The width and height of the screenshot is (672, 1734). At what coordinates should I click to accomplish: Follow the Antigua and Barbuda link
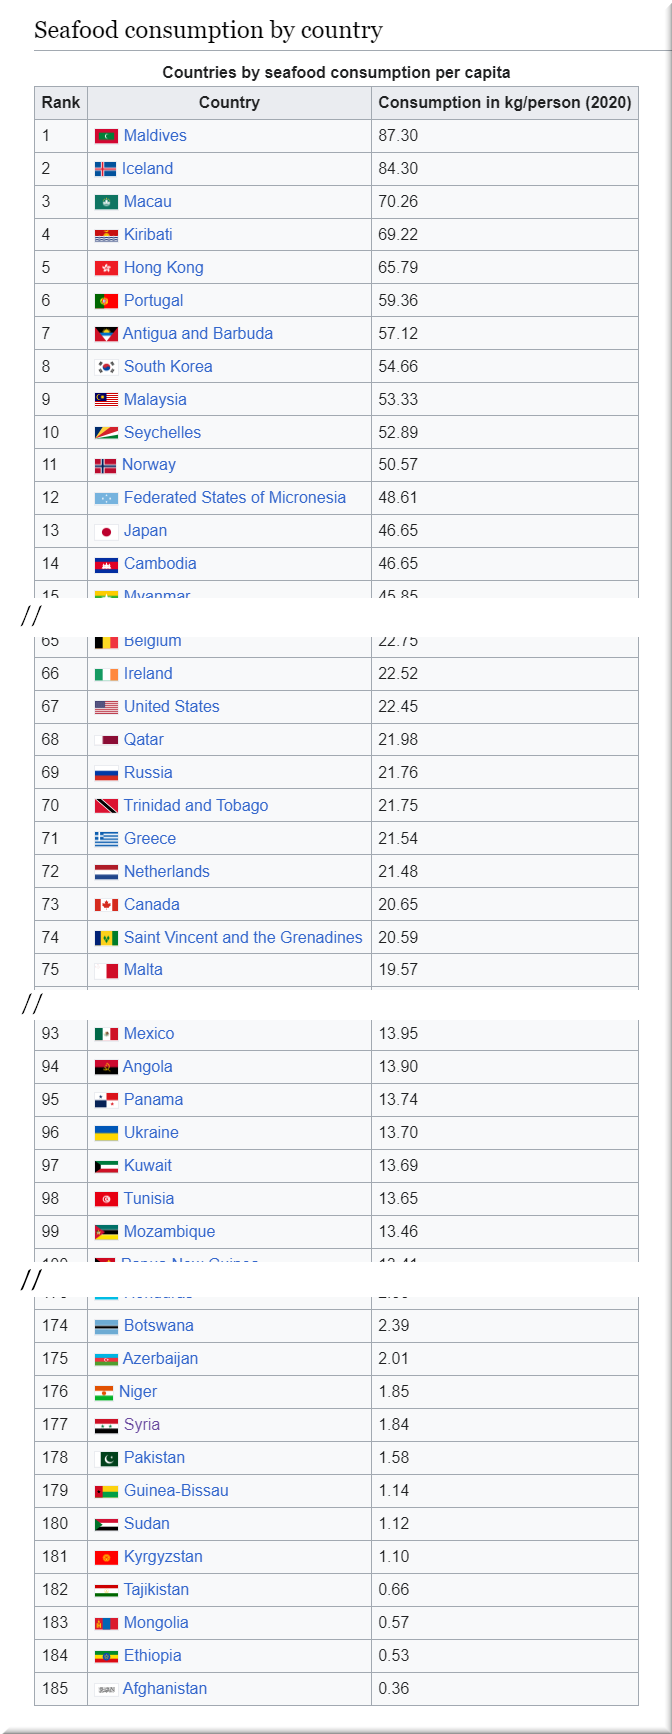197,334
